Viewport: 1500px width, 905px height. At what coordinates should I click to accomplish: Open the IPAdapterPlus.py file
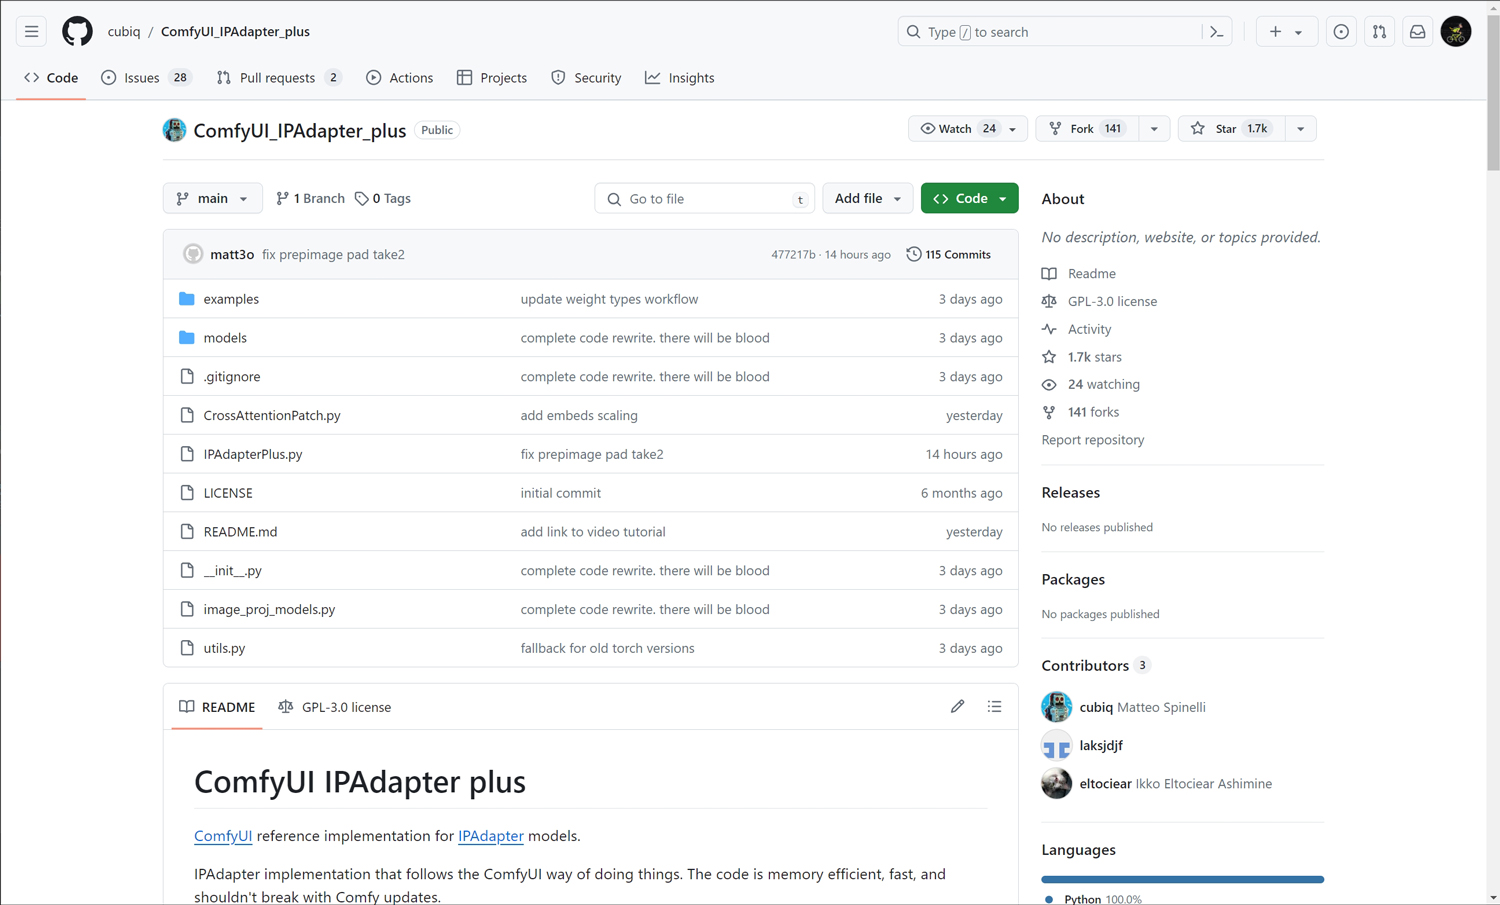(x=253, y=454)
